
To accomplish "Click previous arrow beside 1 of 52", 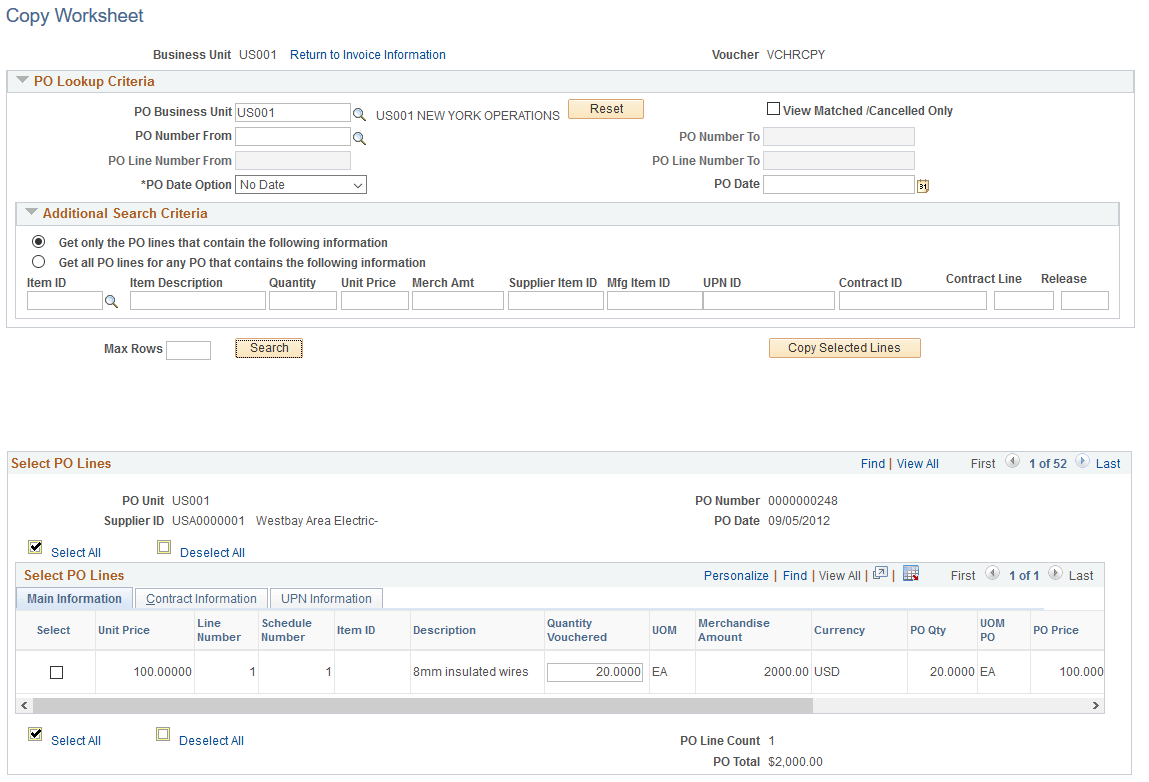I will pyautogui.click(x=1012, y=463).
